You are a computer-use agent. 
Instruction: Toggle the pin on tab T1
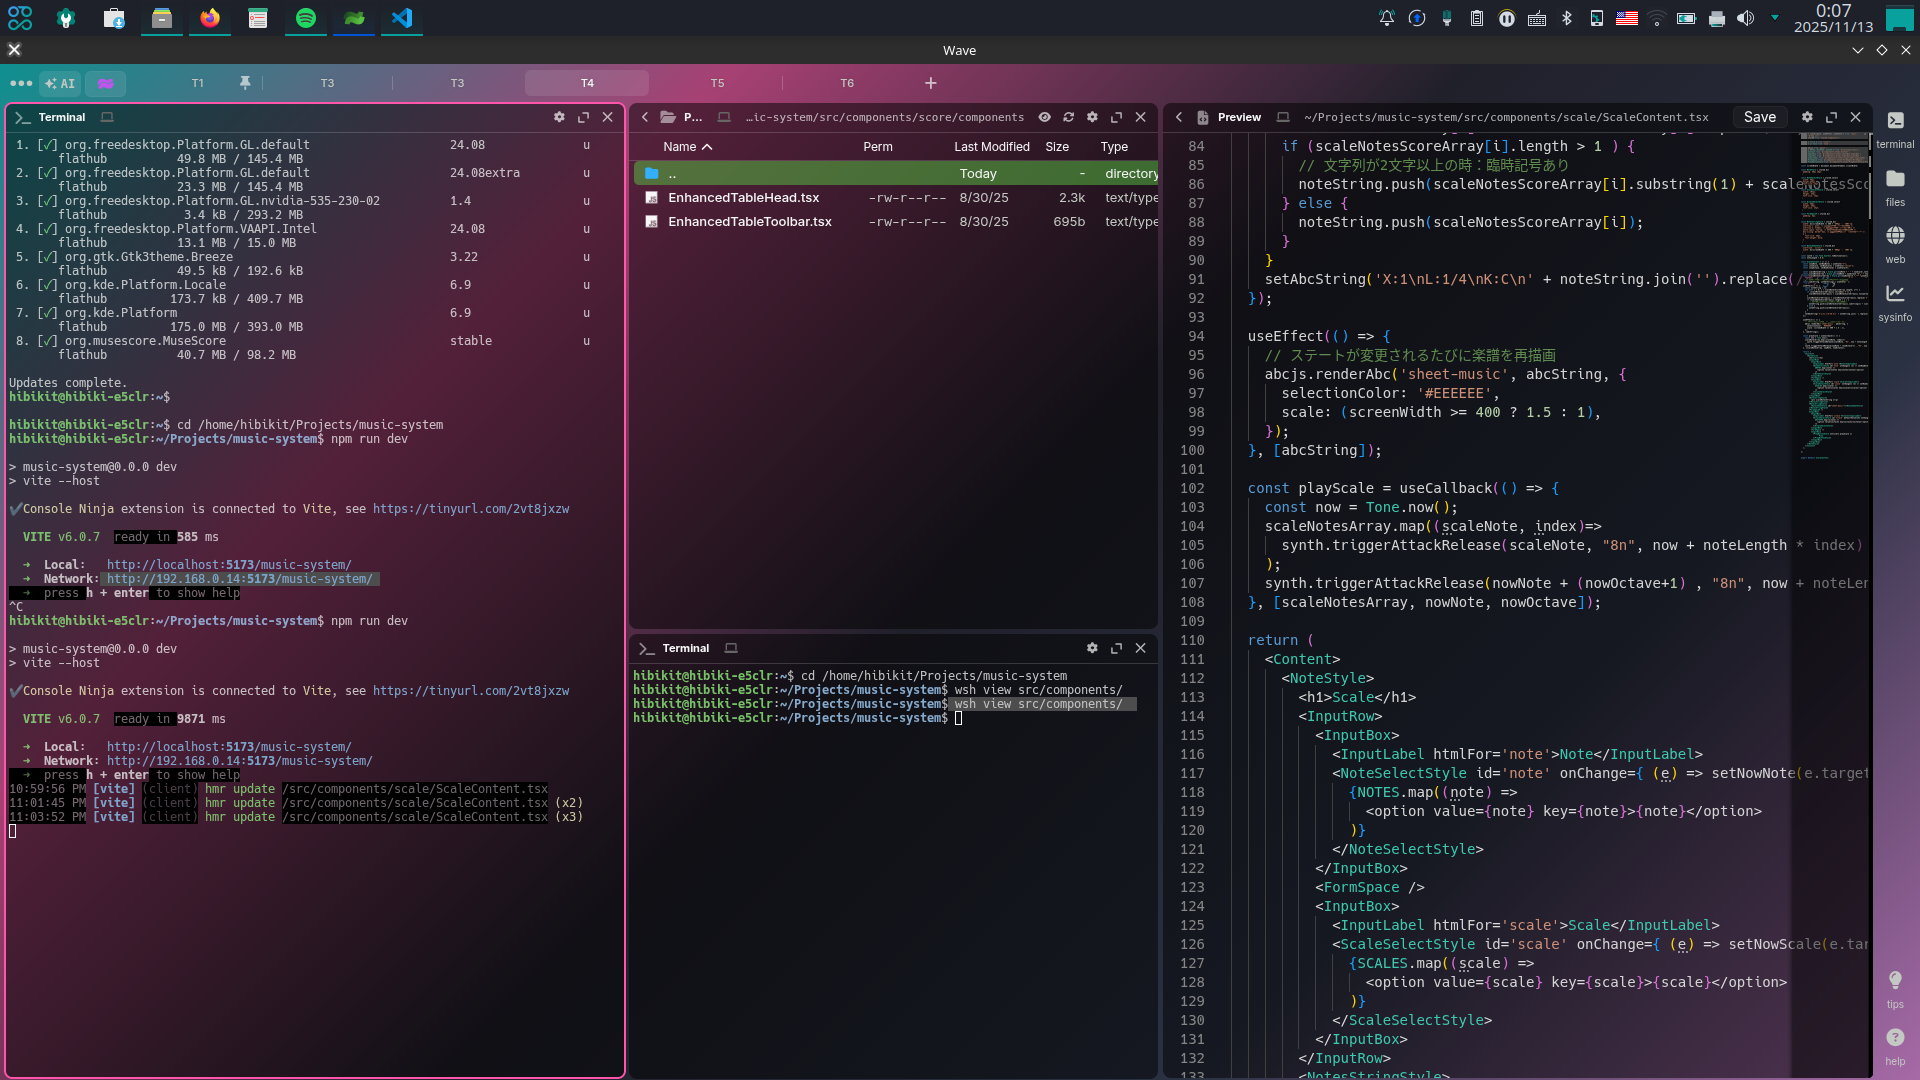point(245,83)
